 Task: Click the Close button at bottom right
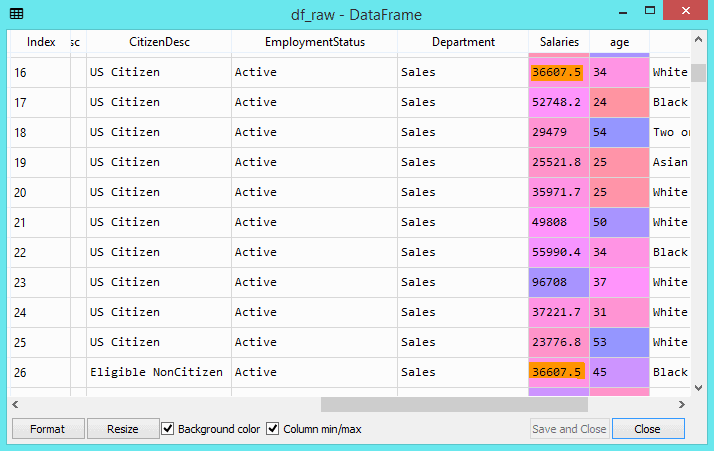[x=648, y=429]
